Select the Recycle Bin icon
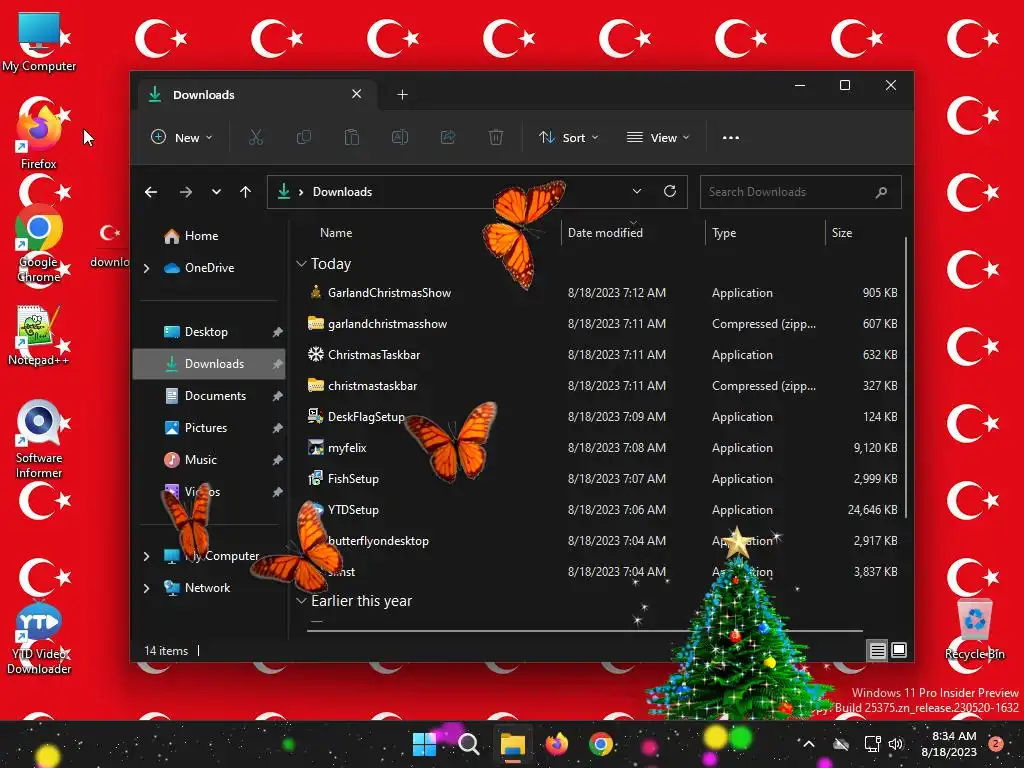1024x768 pixels. (x=974, y=630)
